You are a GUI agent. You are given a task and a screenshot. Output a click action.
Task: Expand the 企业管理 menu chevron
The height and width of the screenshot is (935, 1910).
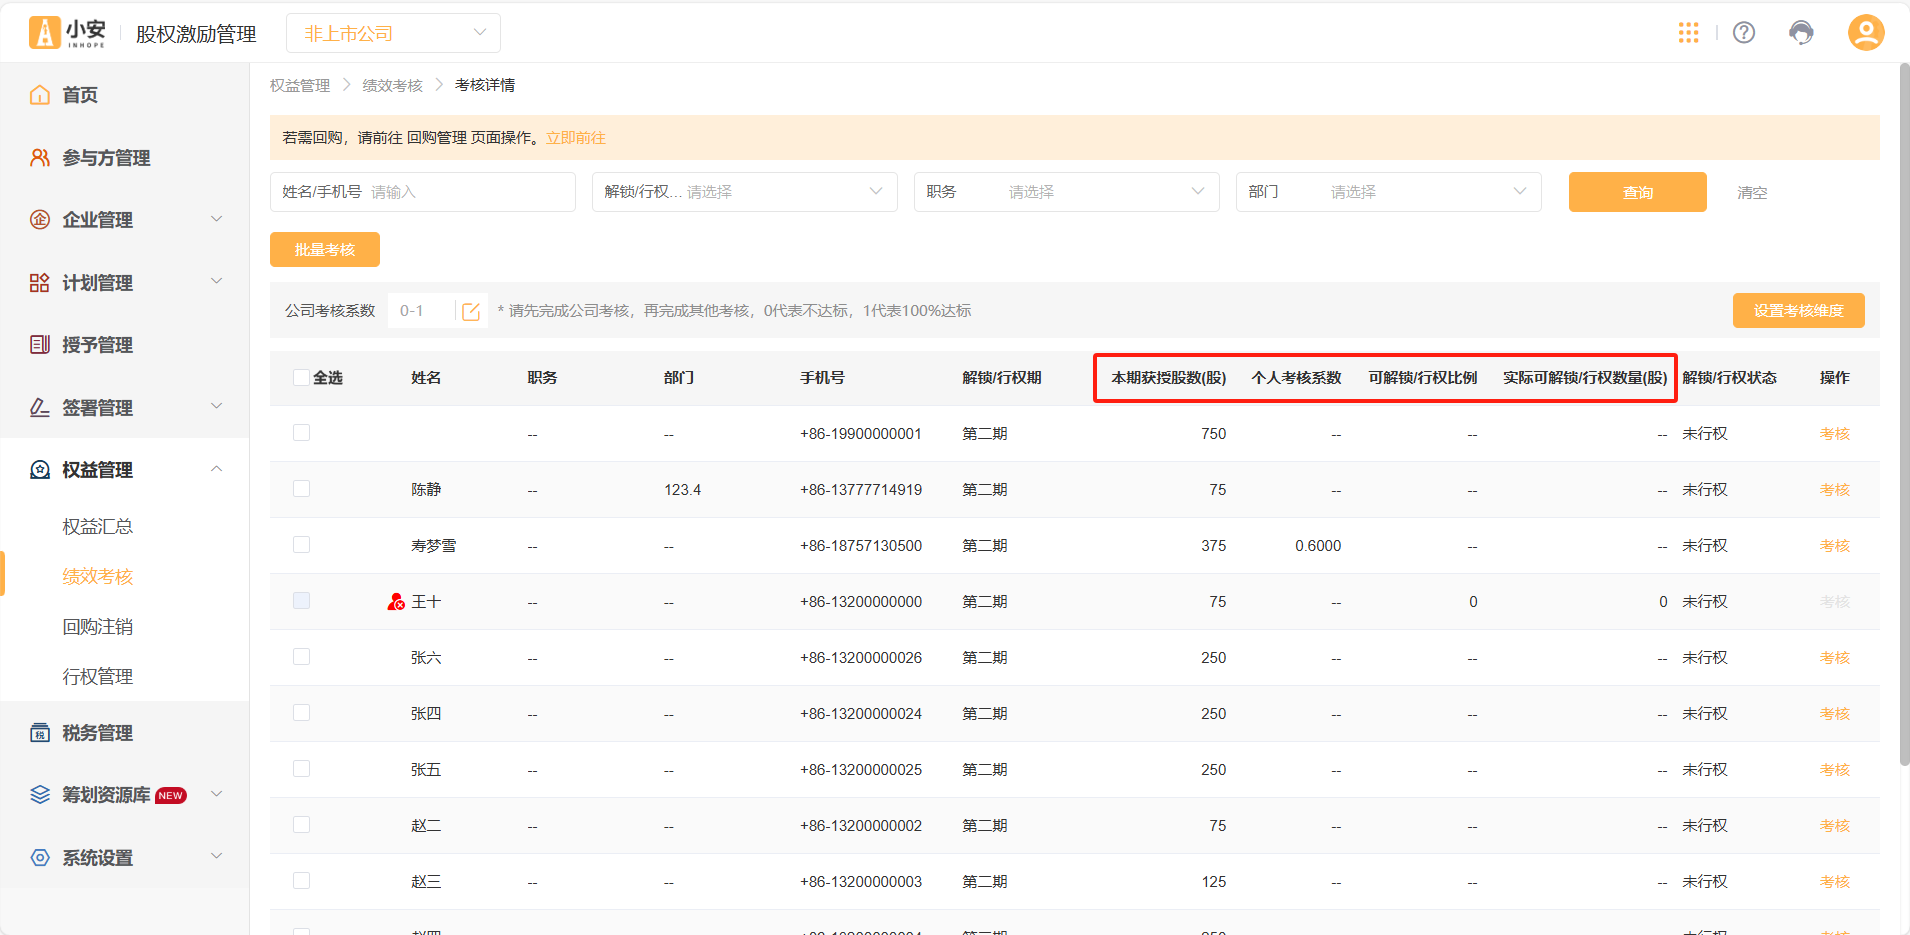pyautogui.click(x=217, y=219)
